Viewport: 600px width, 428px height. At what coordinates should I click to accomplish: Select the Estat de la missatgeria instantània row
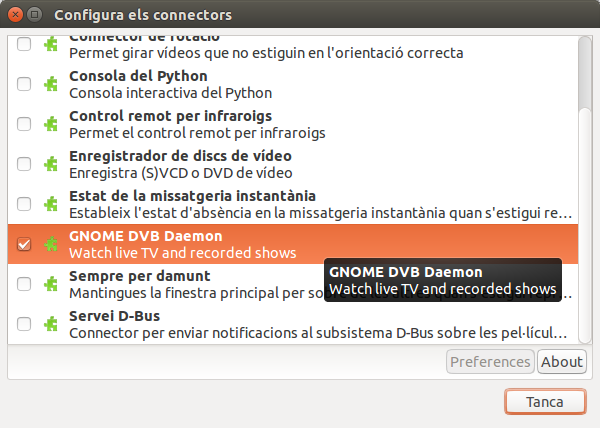(x=300, y=204)
